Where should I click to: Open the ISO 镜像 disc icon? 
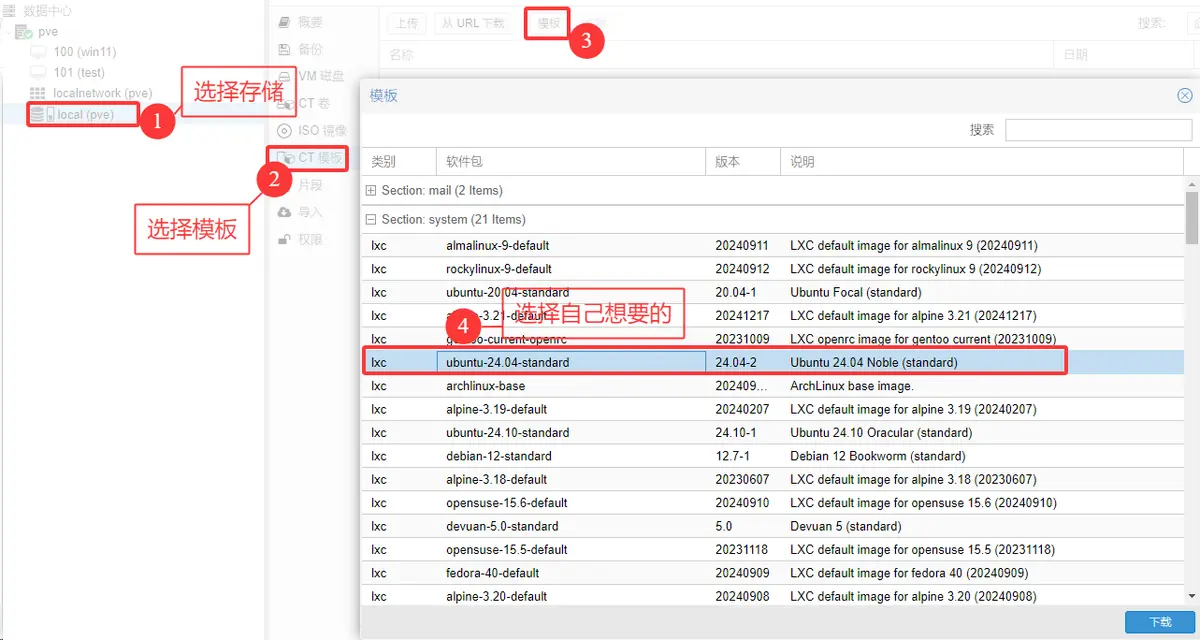[285, 130]
